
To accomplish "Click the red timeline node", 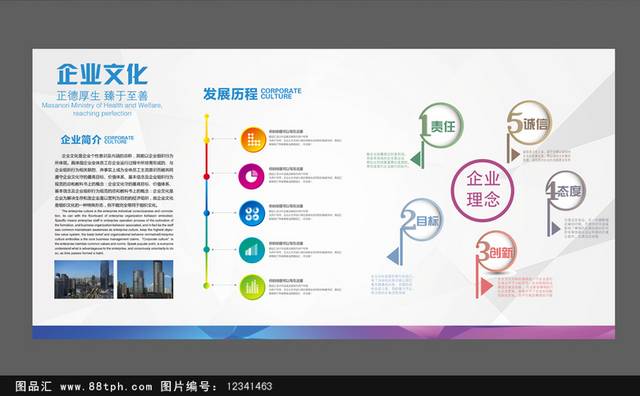I will [x=207, y=176].
